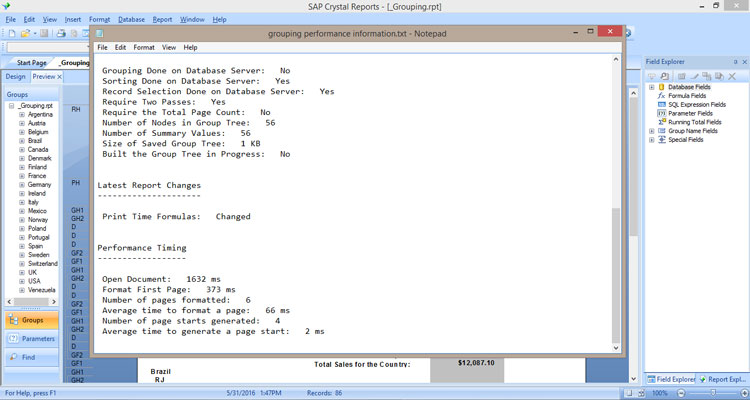Open the Database menu in Crystal Reports
Image resolution: width=750 pixels, height=400 pixels.
[131, 20]
